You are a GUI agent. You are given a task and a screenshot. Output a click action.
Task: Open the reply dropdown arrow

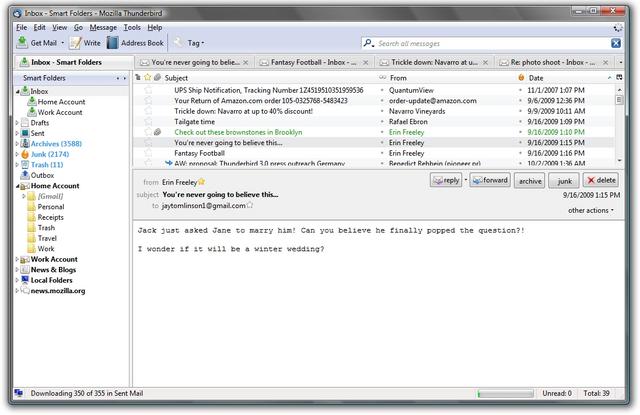click(466, 180)
